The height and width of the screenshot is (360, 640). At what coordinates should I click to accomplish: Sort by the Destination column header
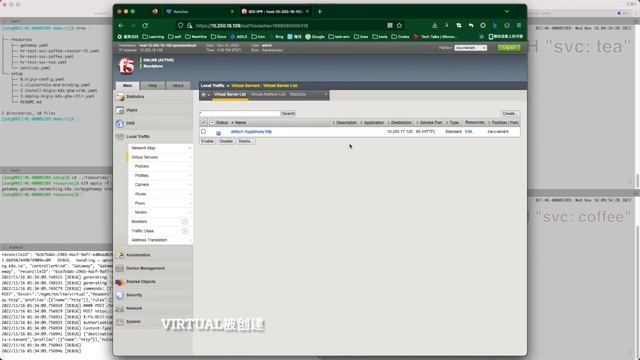(401, 122)
